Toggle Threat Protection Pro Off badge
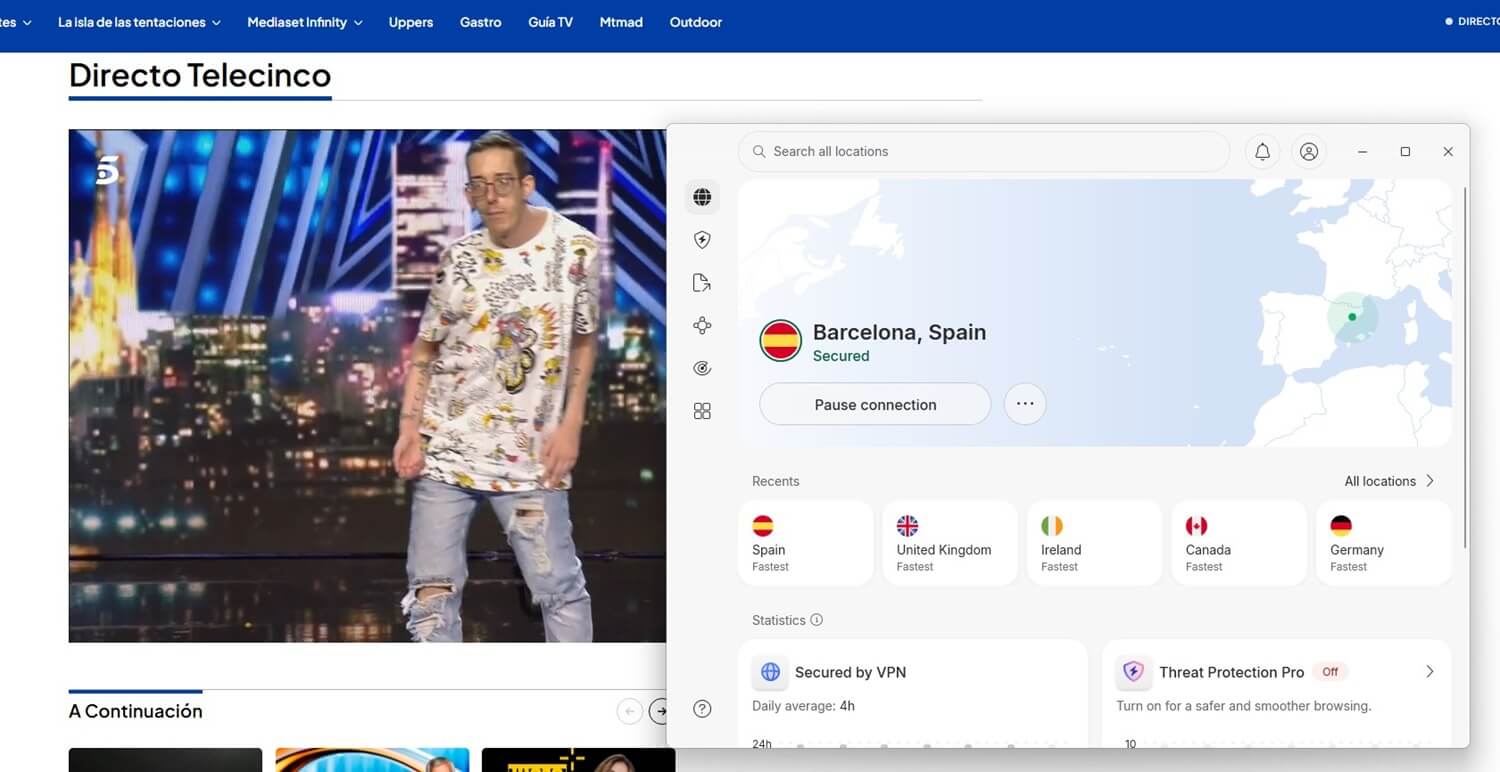1500x772 pixels. pyautogui.click(x=1330, y=672)
